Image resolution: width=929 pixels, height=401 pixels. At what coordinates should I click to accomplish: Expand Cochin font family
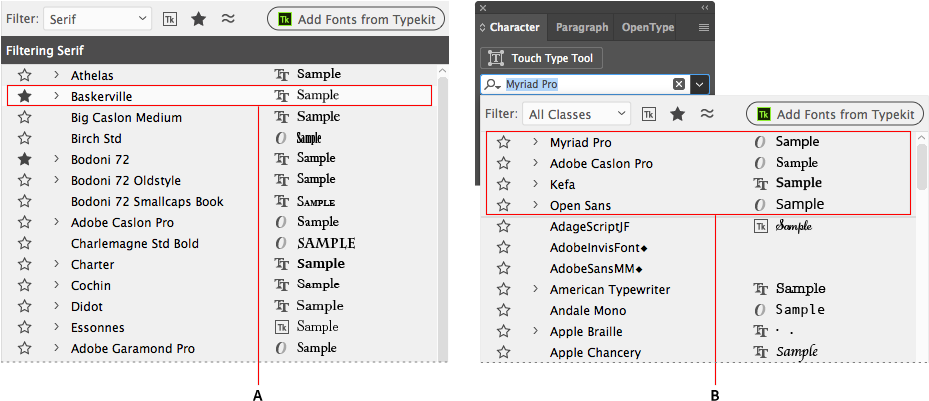56,285
